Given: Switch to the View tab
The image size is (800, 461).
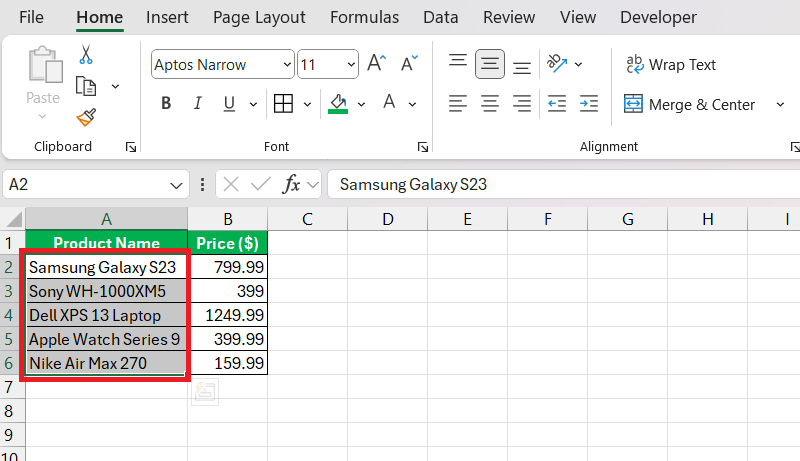Looking at the screenshot, I should click(578, 17).
